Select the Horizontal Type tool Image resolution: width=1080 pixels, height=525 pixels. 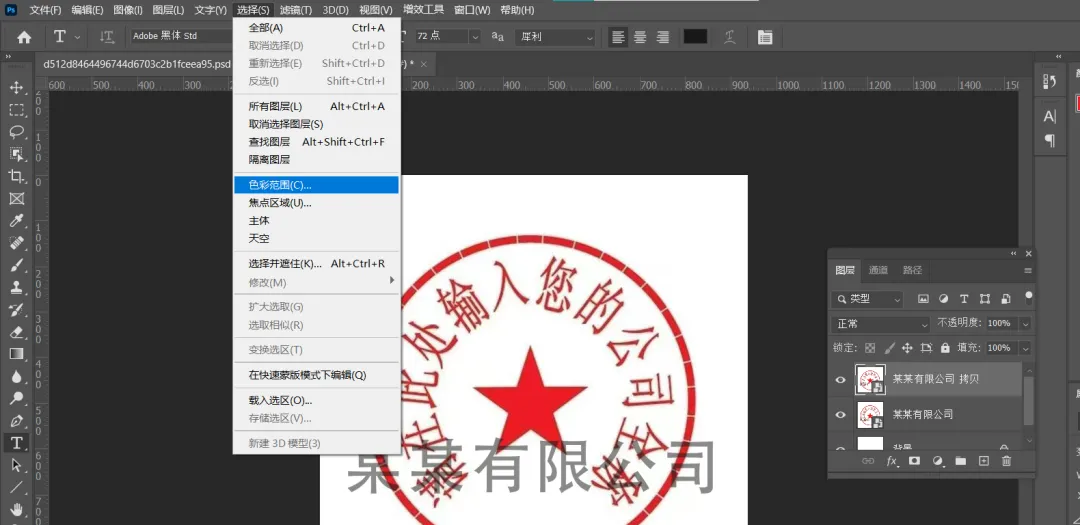coord(17,442)
